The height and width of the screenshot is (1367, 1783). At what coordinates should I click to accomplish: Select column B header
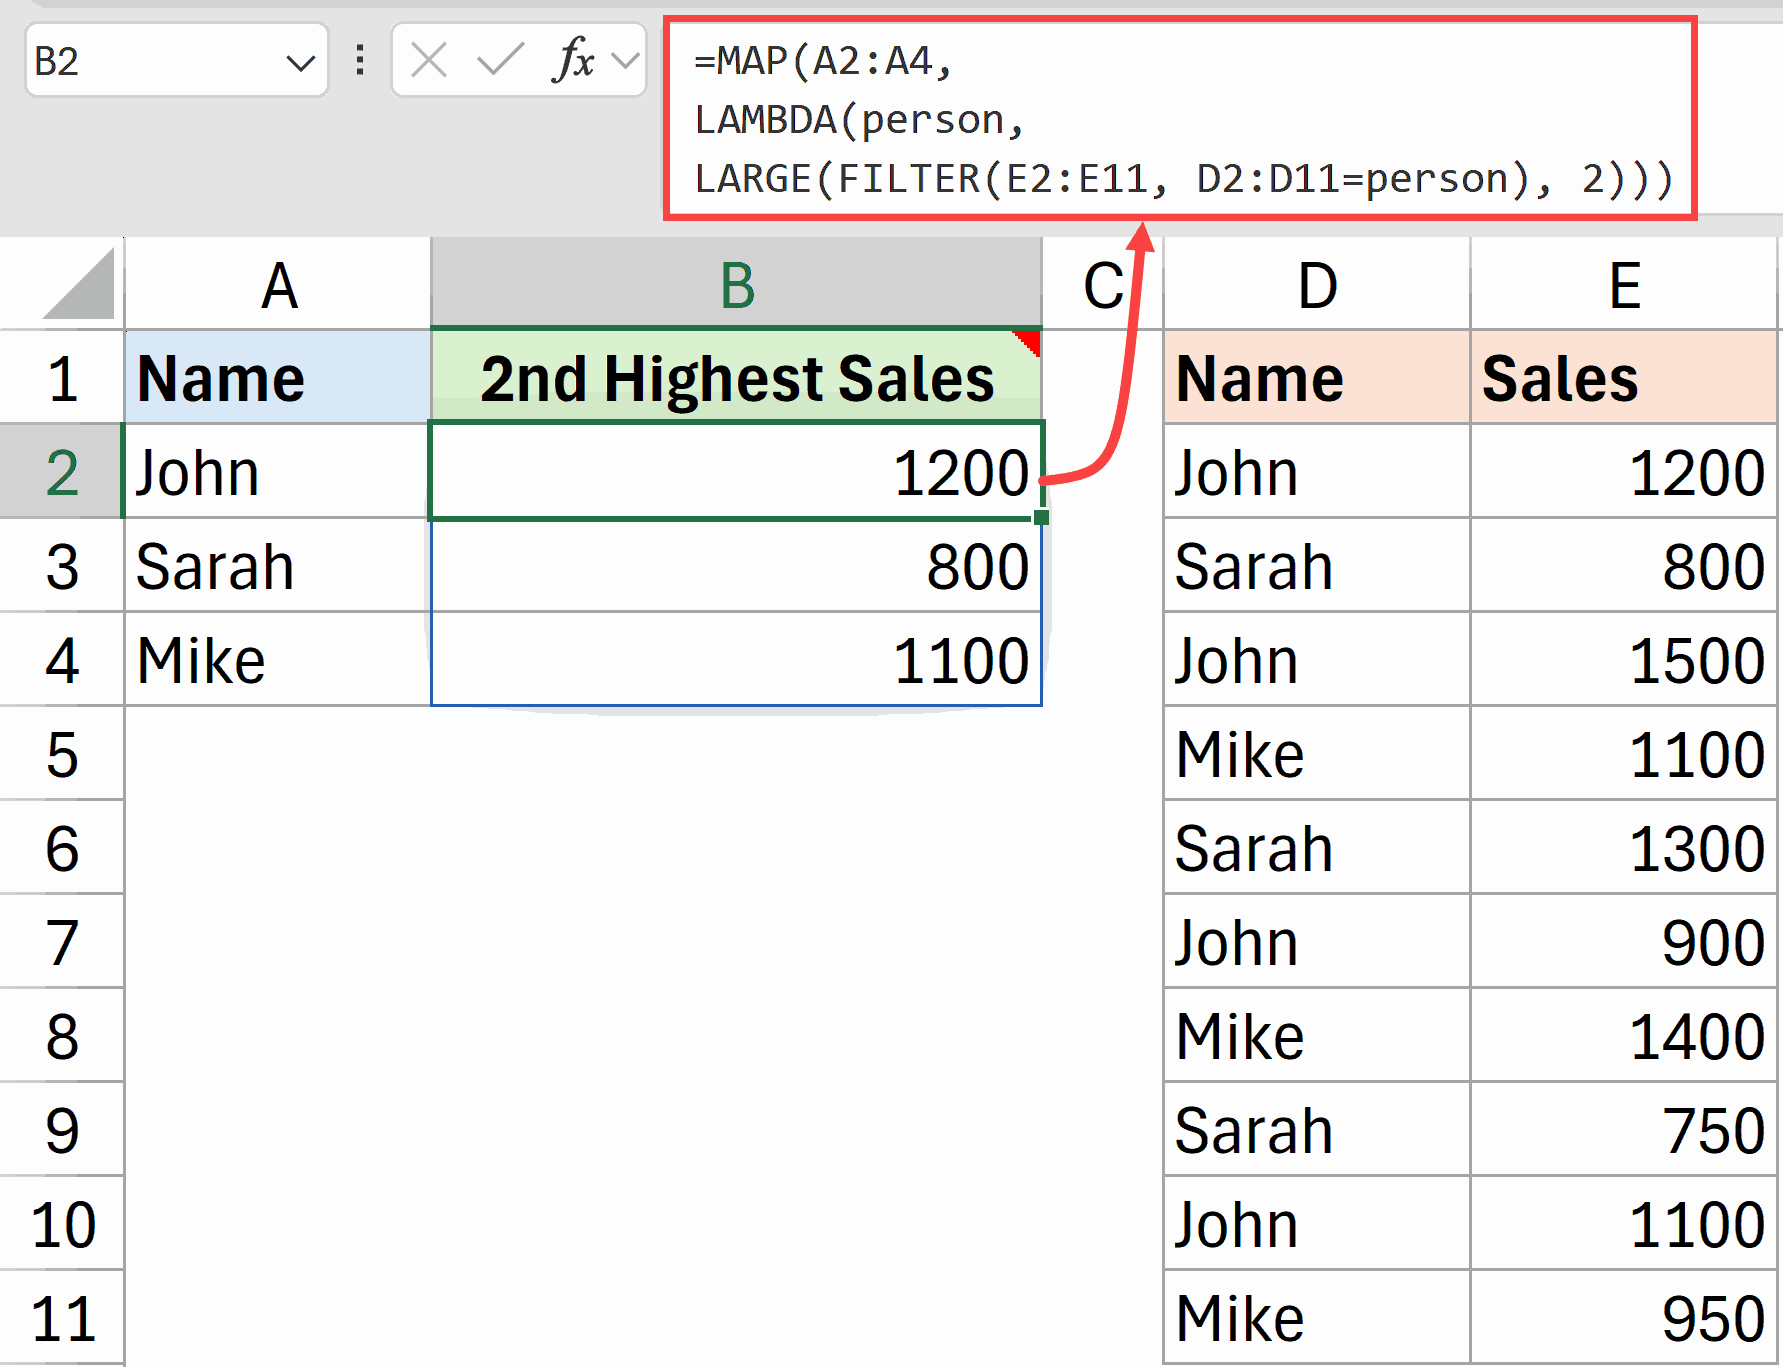pyautogui.click(x=737, y=283)
